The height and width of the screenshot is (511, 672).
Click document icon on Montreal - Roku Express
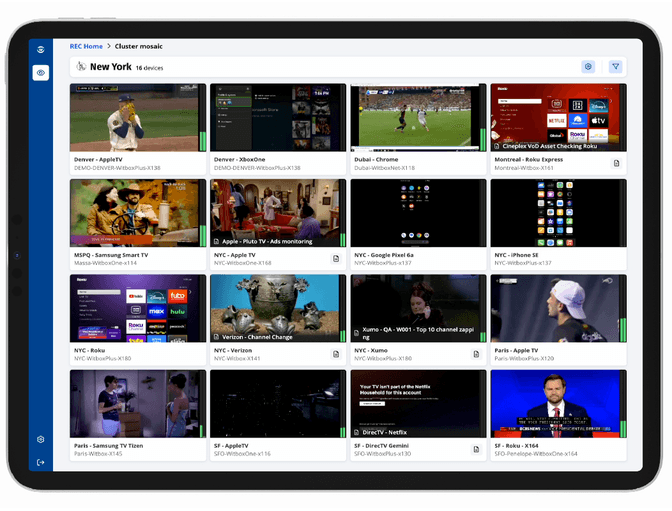(616, 163)
